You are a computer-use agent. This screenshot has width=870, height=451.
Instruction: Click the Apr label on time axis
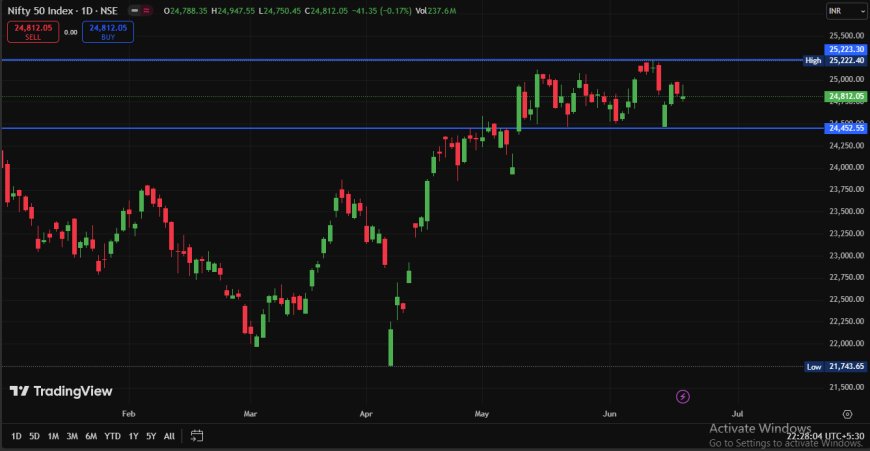click(366, 414)
